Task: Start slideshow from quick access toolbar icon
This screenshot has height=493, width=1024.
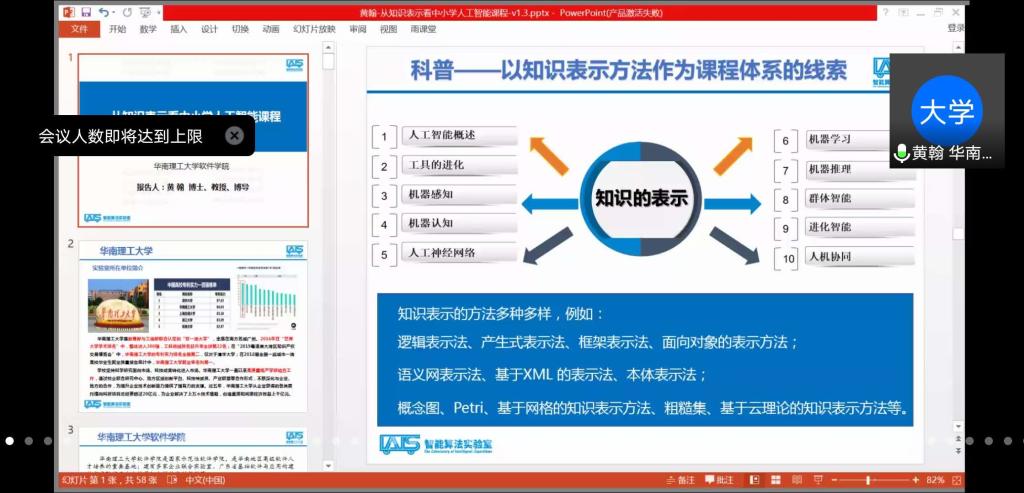Action: pos(149,12)
